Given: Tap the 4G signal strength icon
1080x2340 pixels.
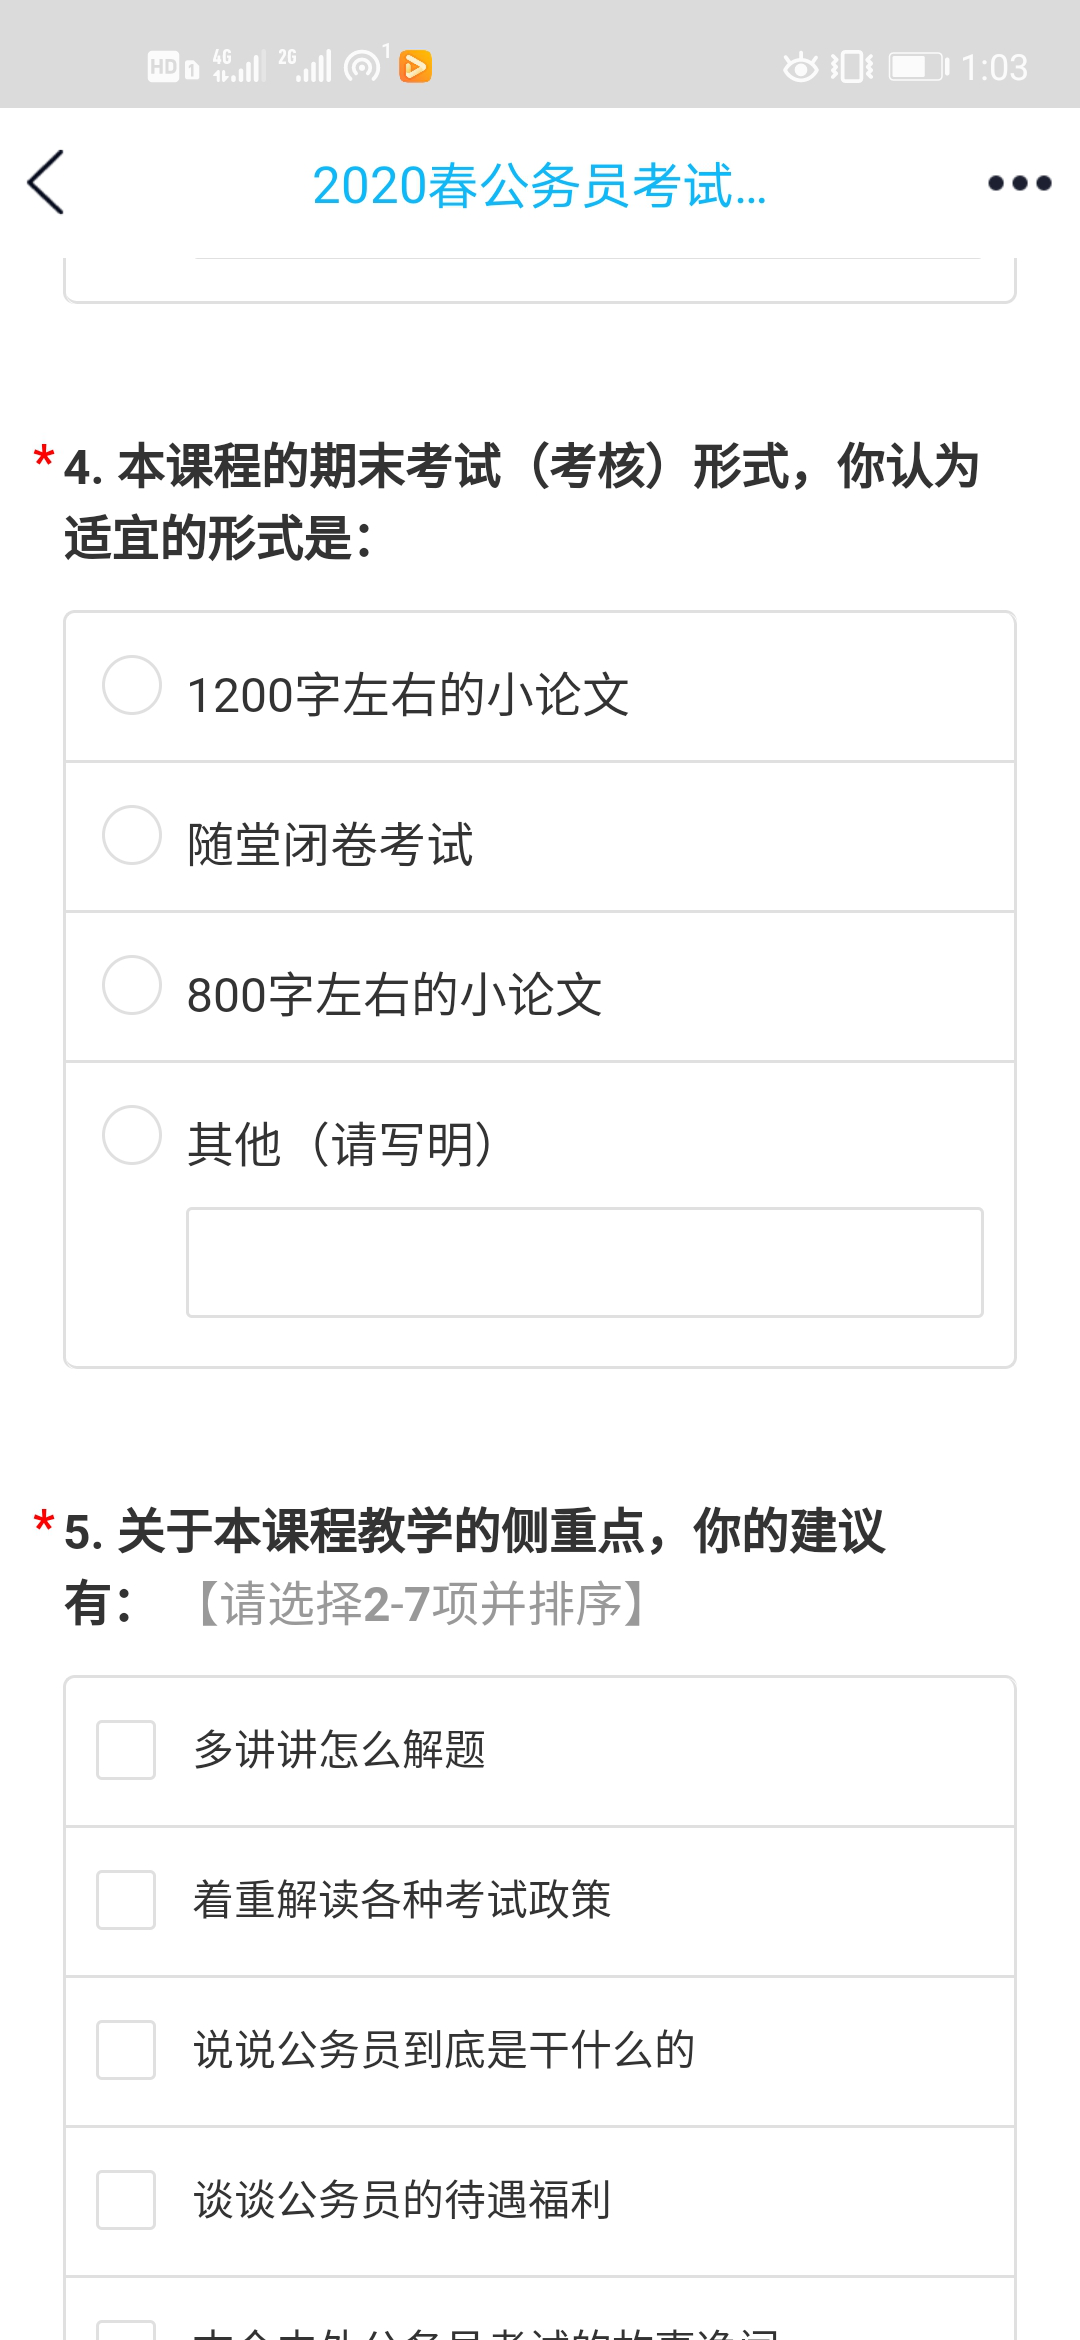Looking at the screenshot, I should click(x=238, y=66).
